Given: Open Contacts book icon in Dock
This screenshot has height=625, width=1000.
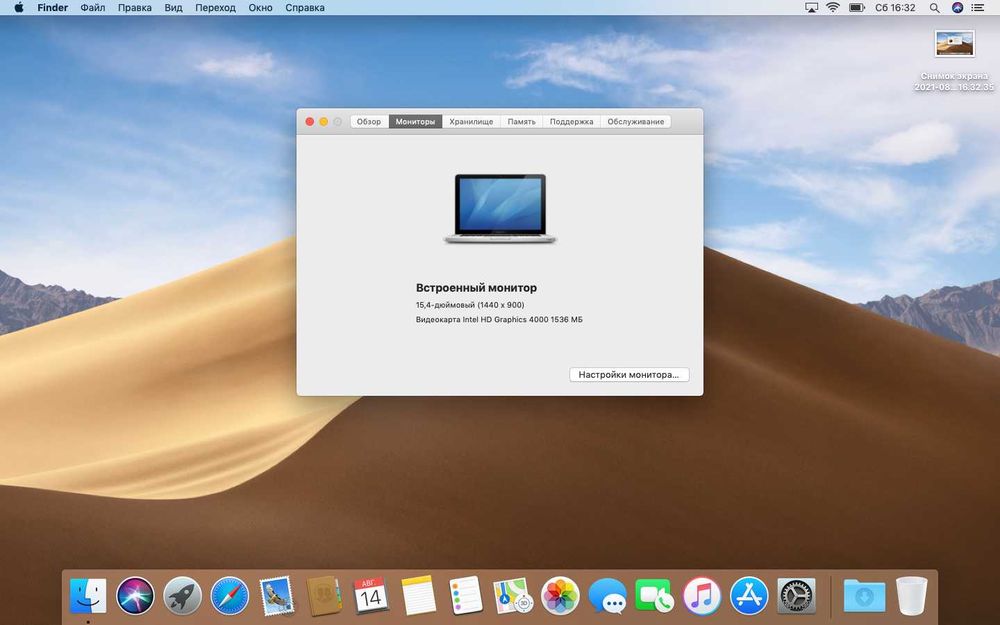Looking at the screenshot, I should coord(324,596).
